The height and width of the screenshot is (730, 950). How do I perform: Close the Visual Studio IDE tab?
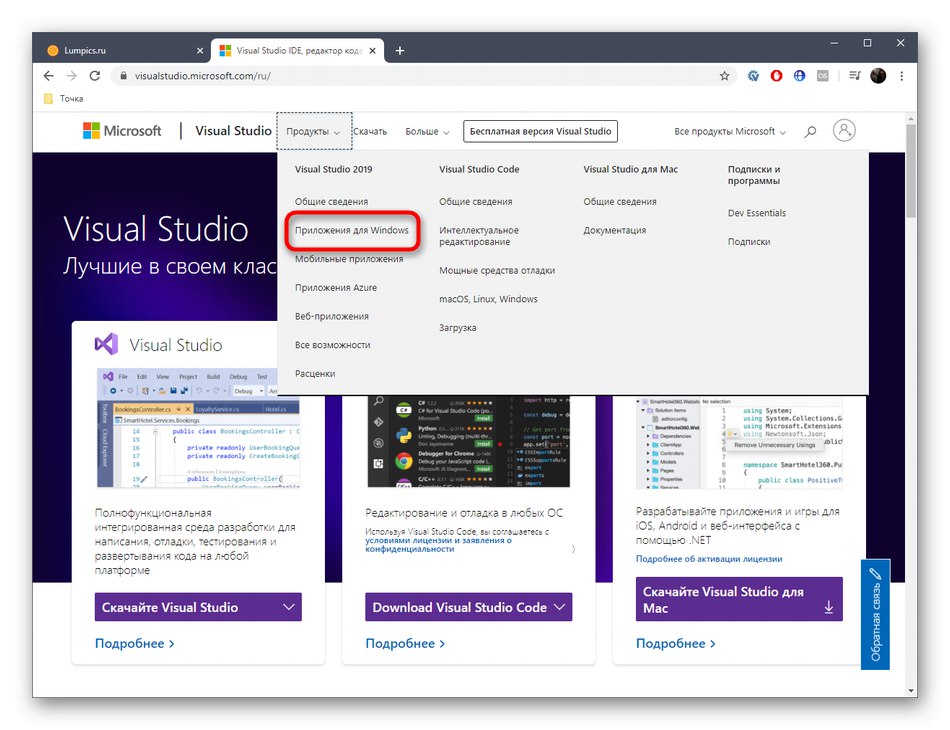click(x=373, y=51)
